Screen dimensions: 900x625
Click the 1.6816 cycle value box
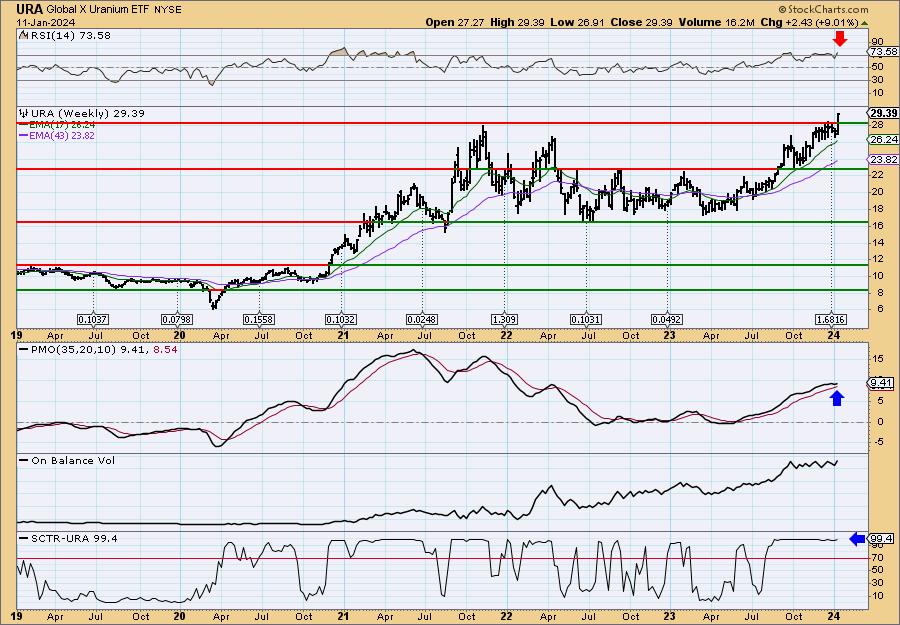[x=831, y=319]
